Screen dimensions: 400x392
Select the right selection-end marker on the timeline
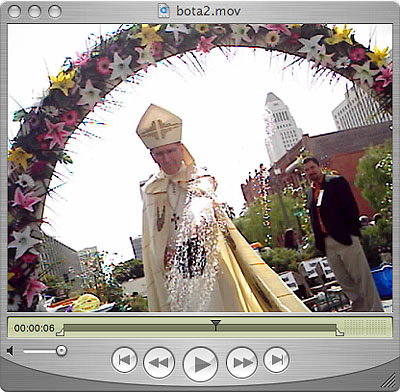339,332
